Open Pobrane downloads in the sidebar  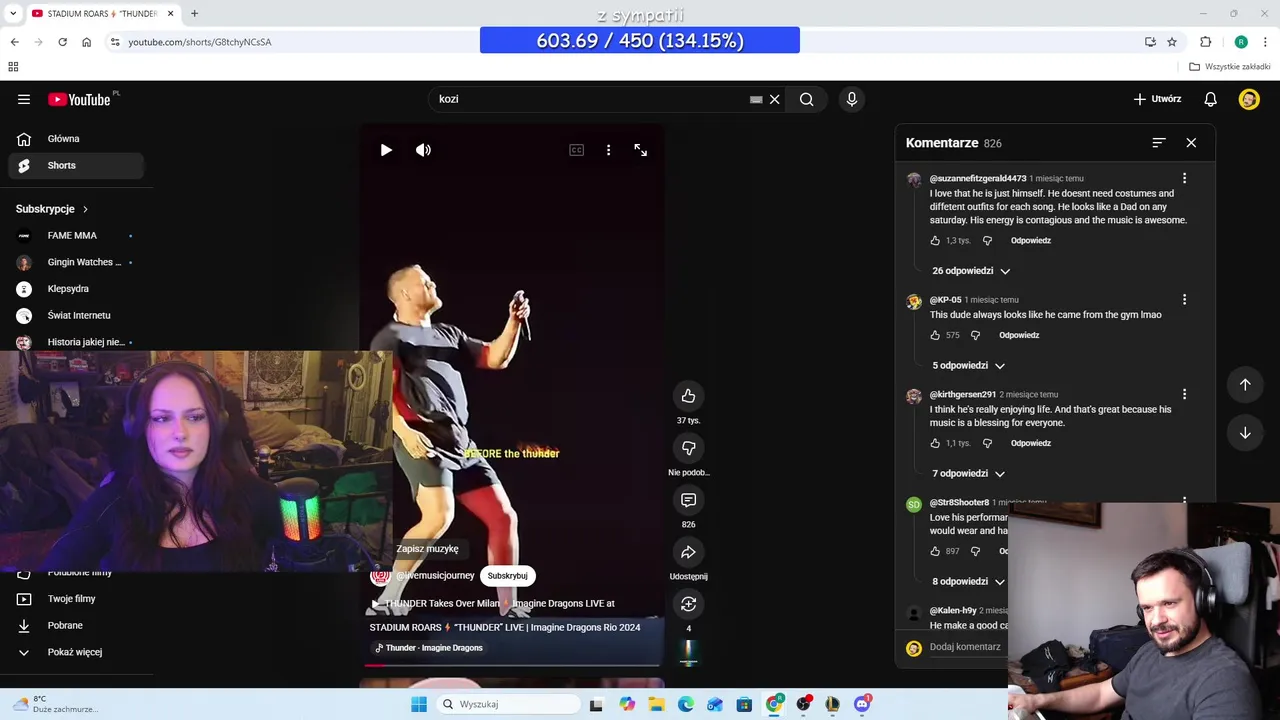(76, 626)
